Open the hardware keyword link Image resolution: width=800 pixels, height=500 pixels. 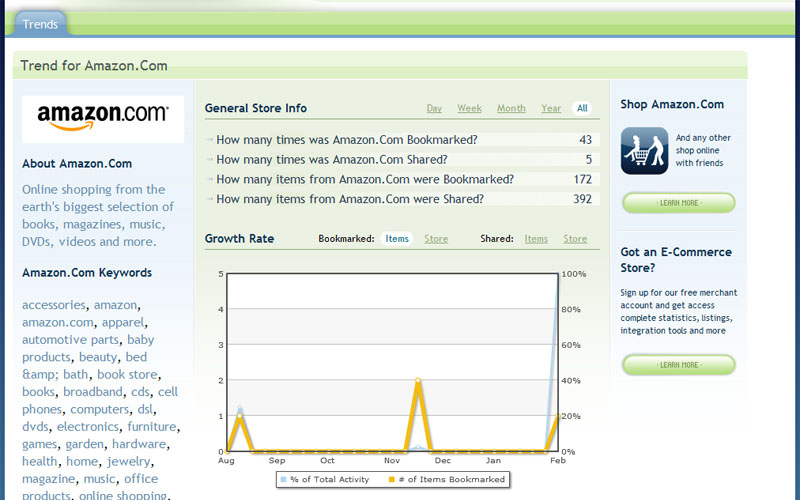coord(139,444)
